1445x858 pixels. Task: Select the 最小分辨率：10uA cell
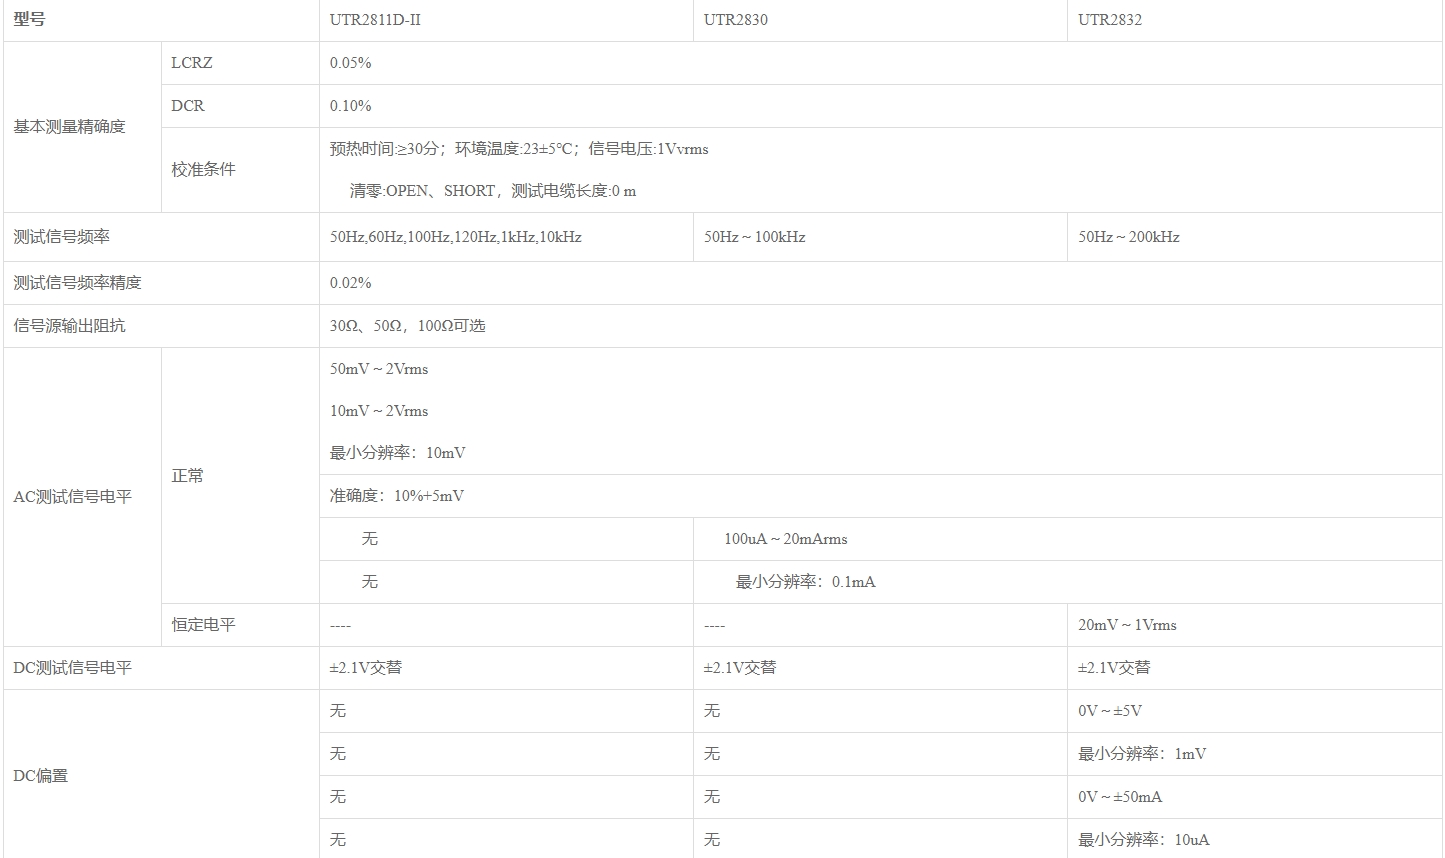[x=1254, y=839]
